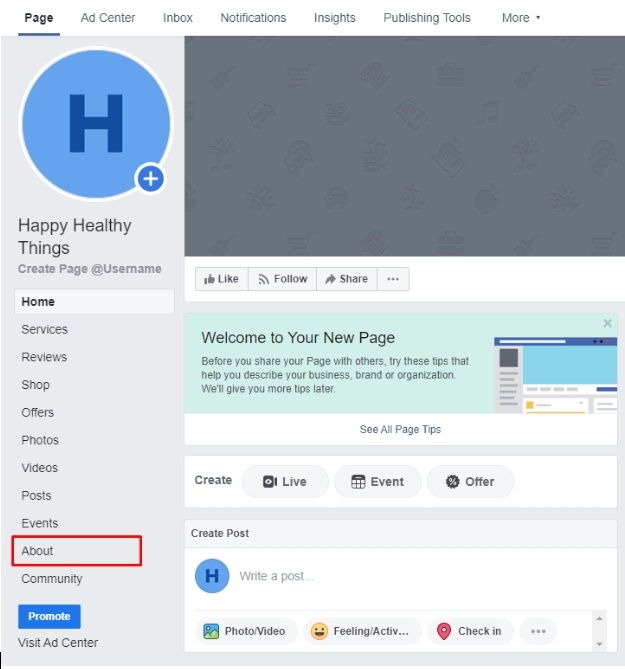Open the Inbox tab

coord(178,18)
